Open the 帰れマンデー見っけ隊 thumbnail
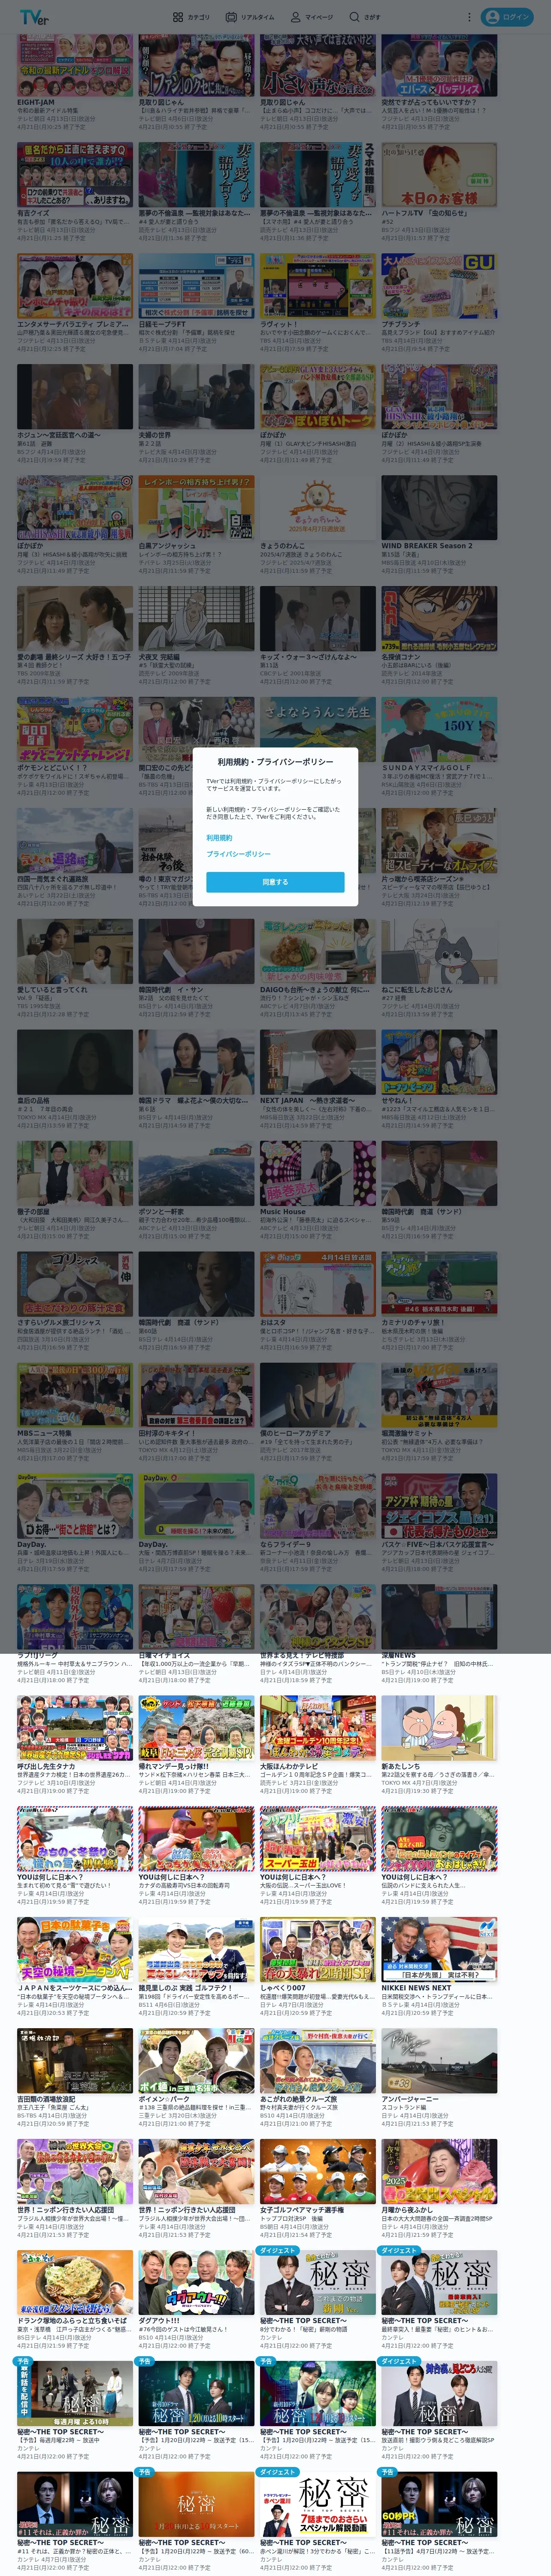 pos(196,1728)
